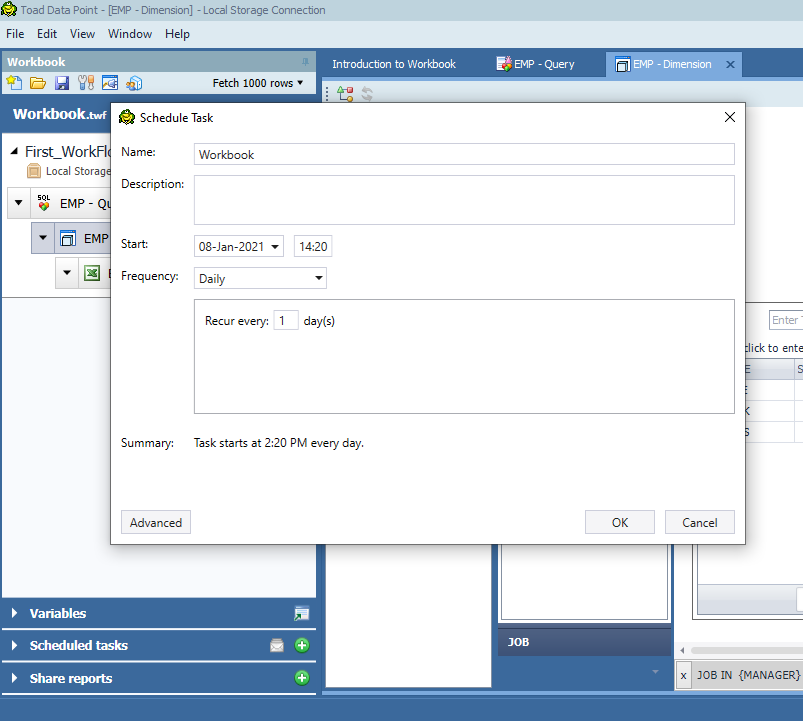The width and height of the screenshot is (803, 721).
Task: Click the Toad logo in Schedule Task title
Action: pos(126,117)
